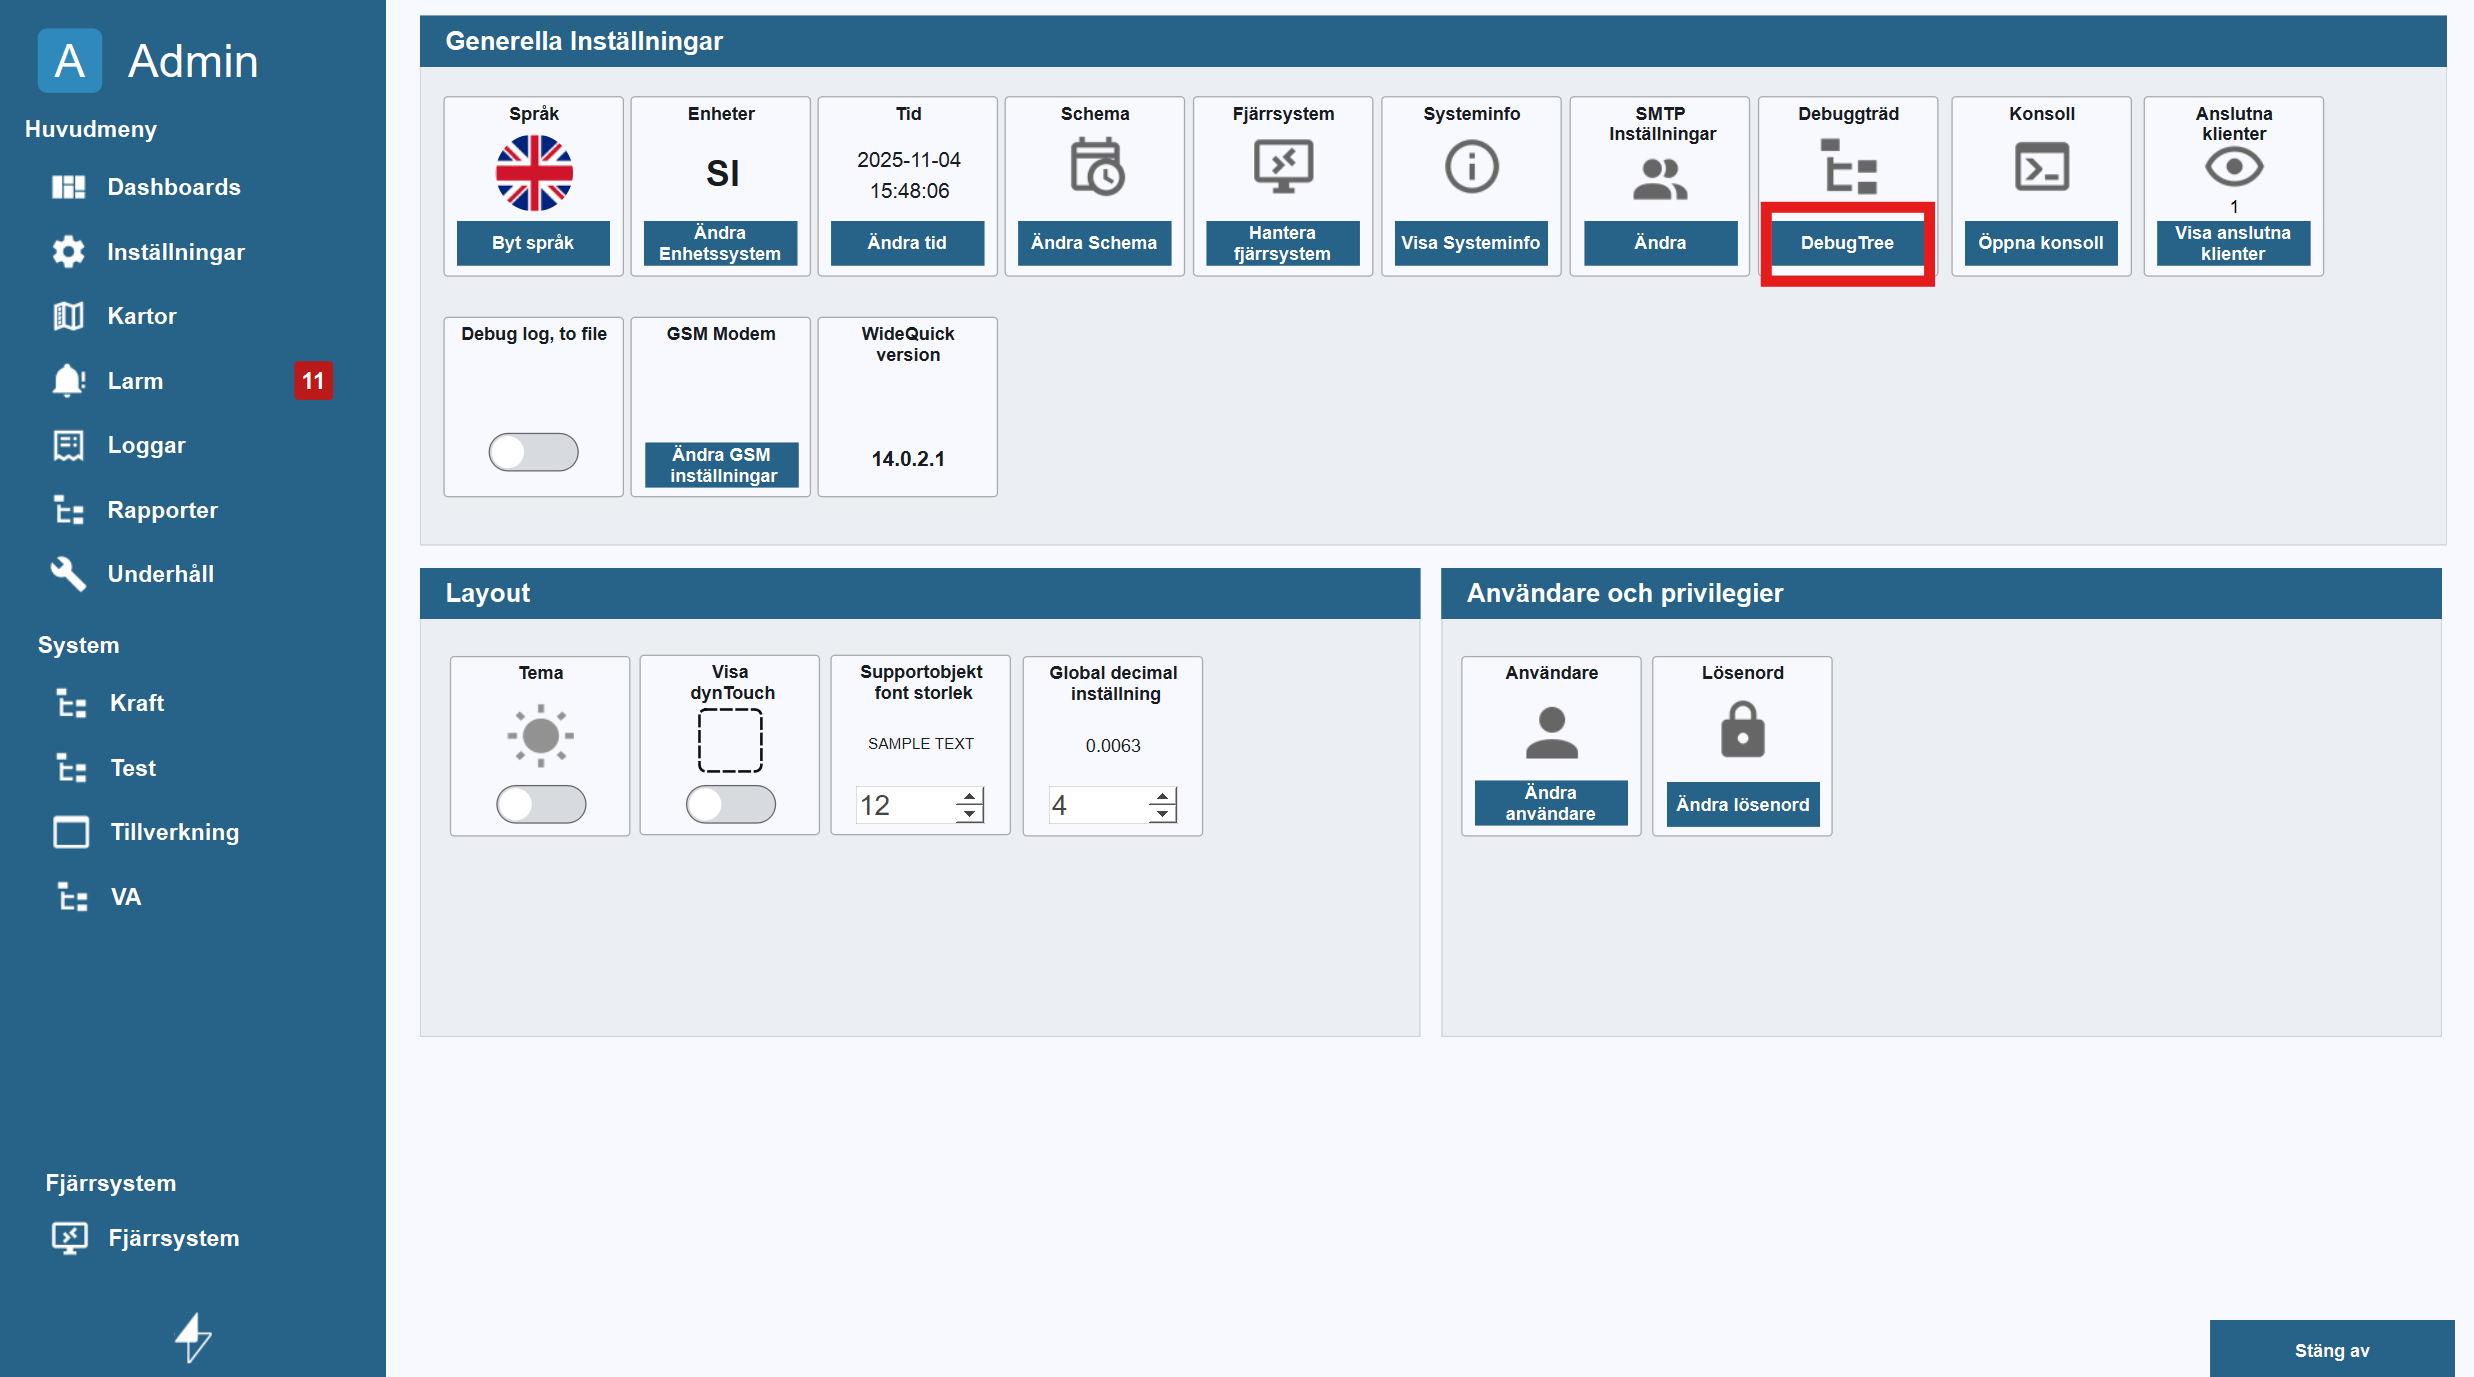Click the Öppna konsoll button

tap(2040, 243)
